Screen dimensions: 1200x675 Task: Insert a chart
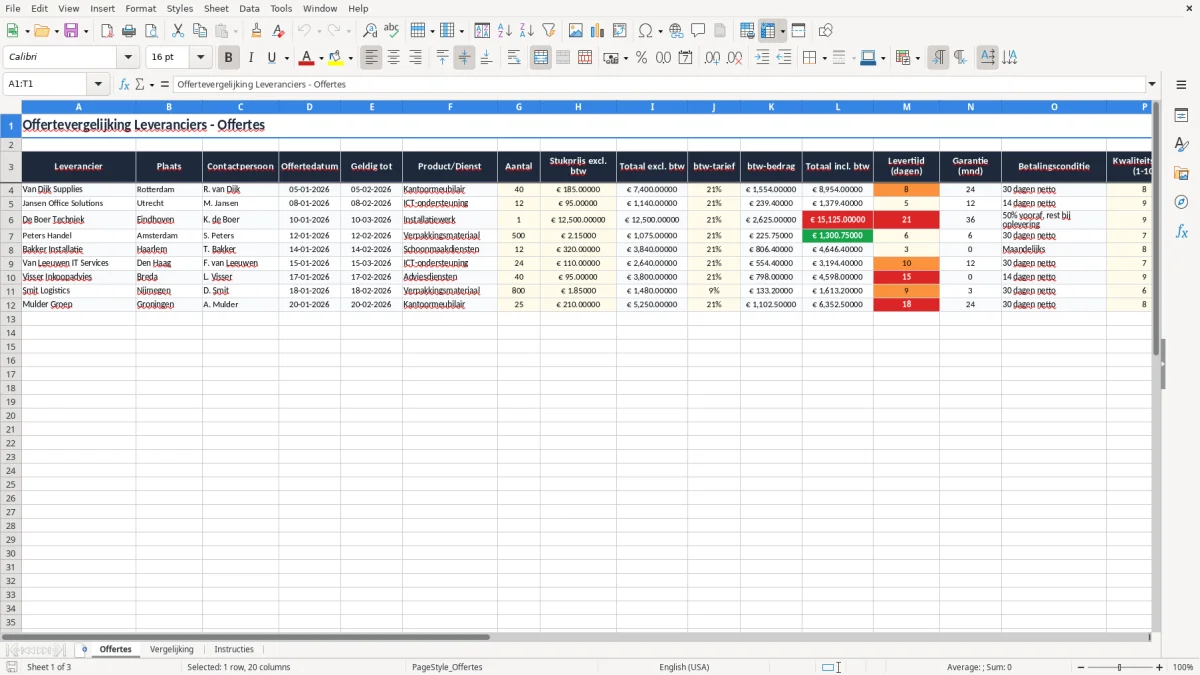tap(598, 31)
